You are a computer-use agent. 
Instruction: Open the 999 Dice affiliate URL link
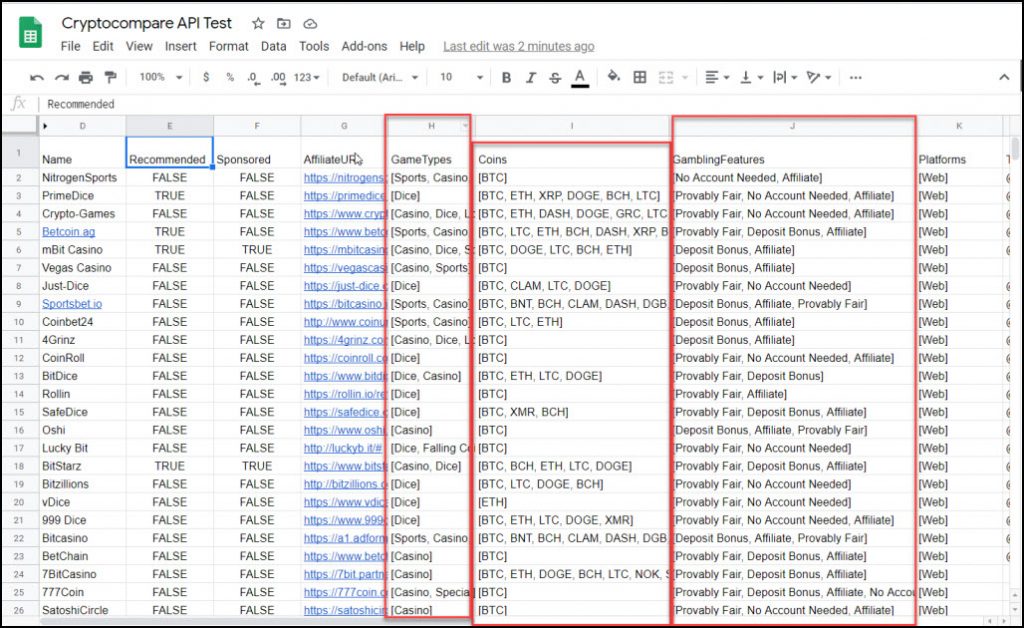(x=345, y=520)
